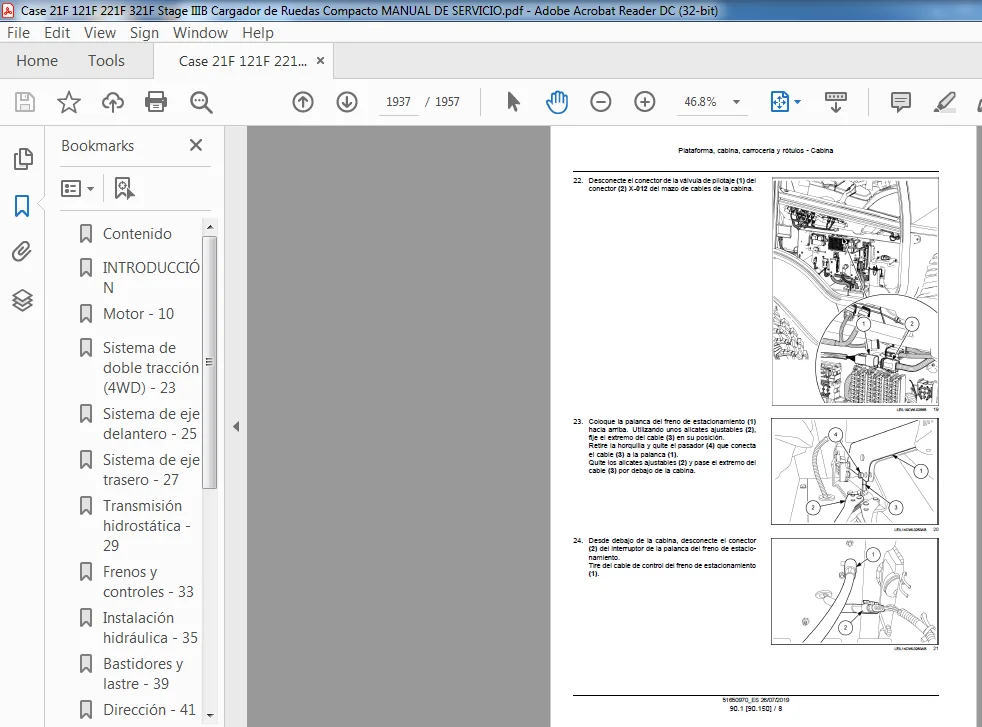Open Bastidores y lastre - 39 bookmark

pyautogui.click(x=143, y=673)
